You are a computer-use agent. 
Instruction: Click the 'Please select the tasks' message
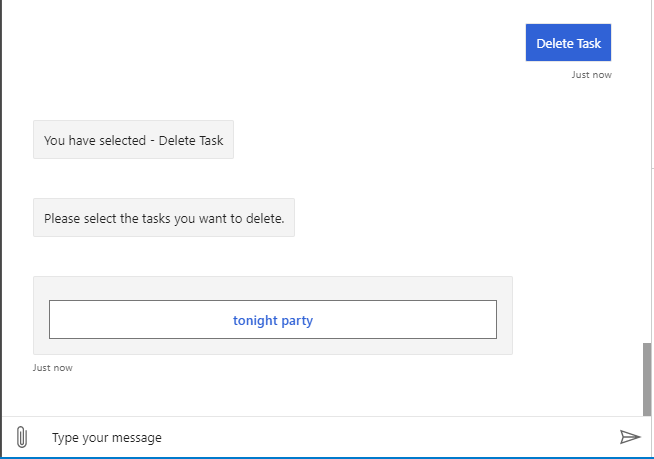point(164,218)
